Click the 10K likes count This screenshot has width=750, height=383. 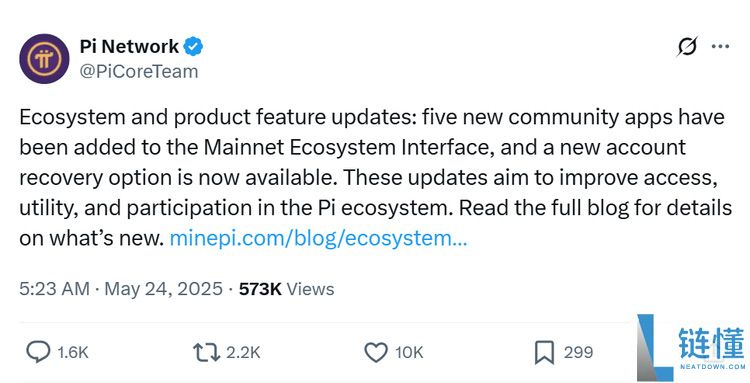pyautogui.click(x=409, y=353)
